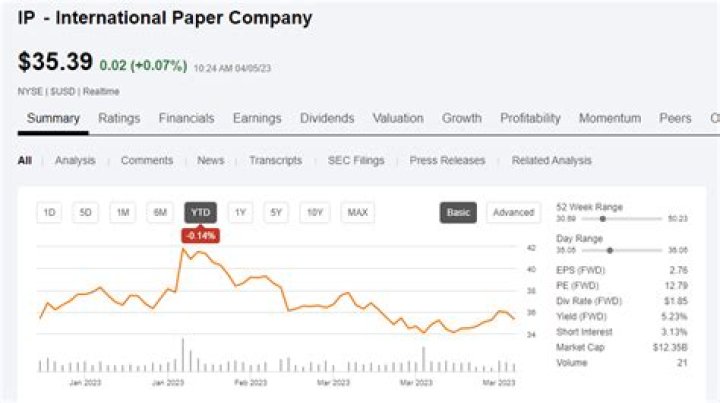The image size is (720, 403).
Task: Switch to the Financials tab
Action: [x=186, y=118]
